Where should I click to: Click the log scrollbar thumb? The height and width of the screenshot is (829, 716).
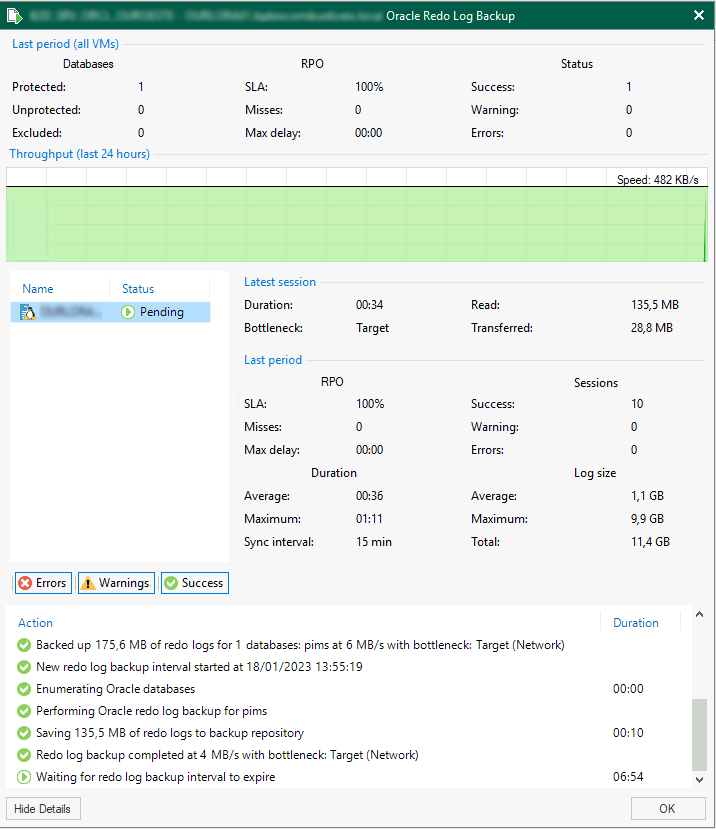coord(699,735)
